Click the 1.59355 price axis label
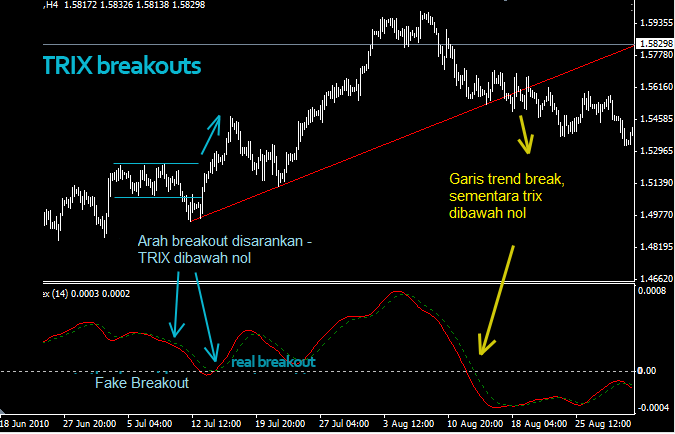675x434 pixels. (x=654, y=21)
